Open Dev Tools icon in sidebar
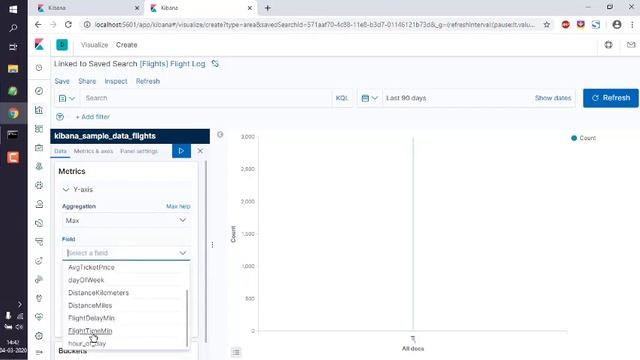The width and height of the screenshot is (640, 360). point(39,298)
